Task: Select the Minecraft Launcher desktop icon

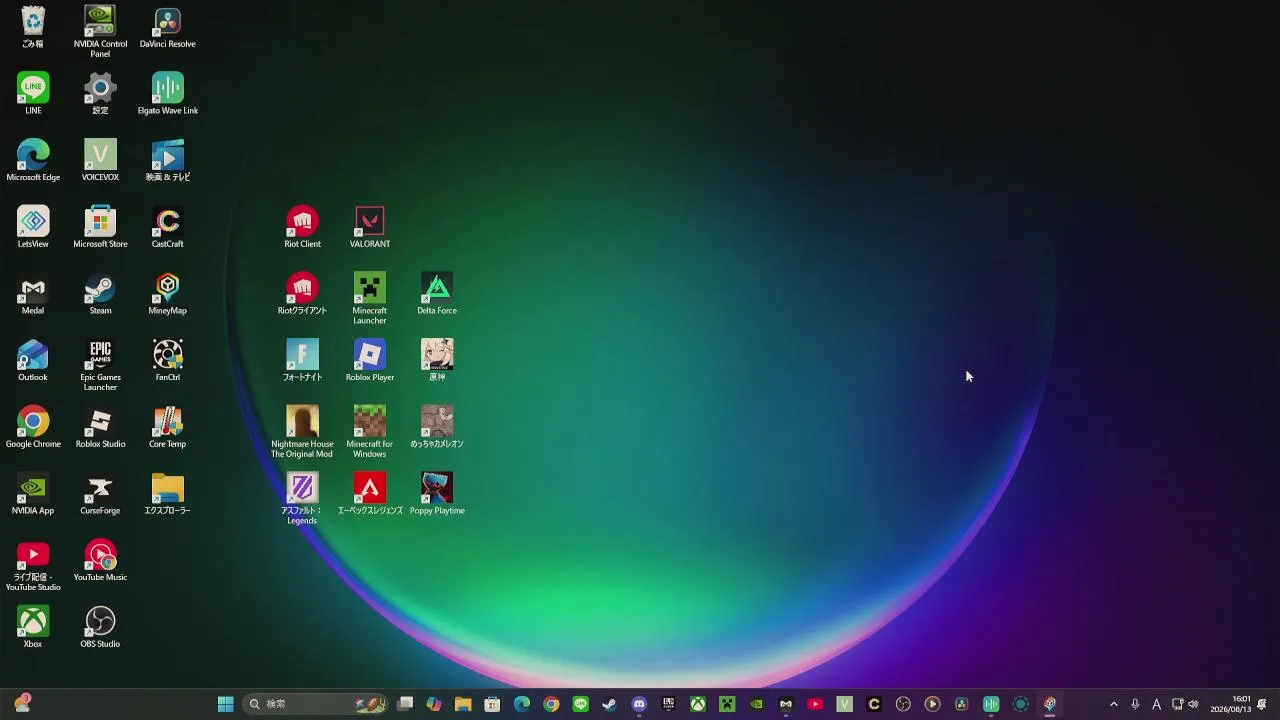Action: 370,298
